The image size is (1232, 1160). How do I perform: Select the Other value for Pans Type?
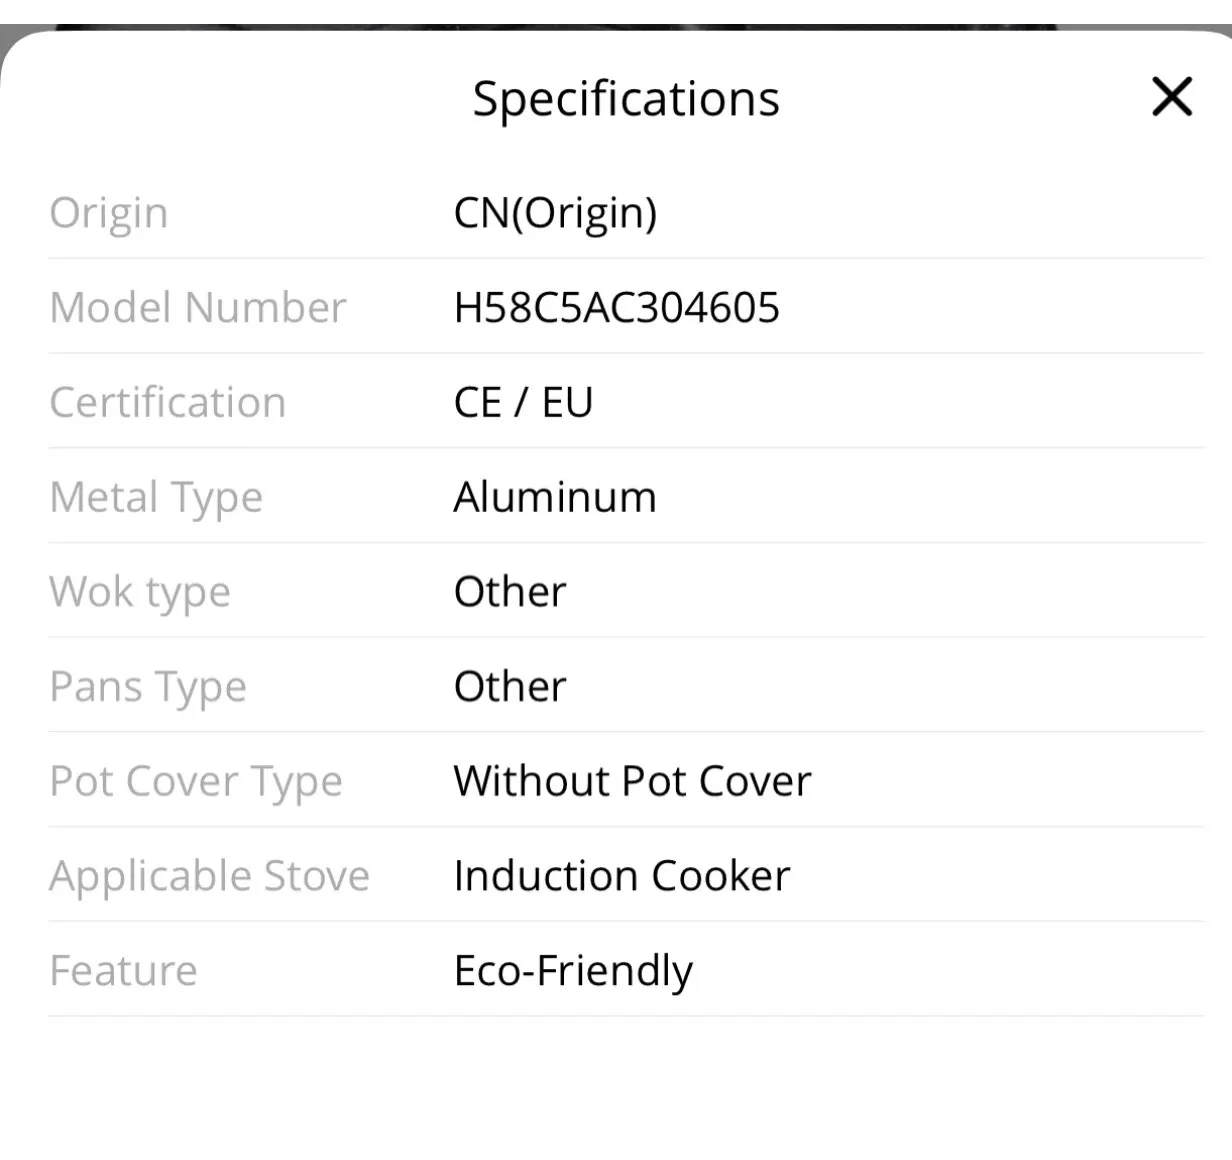pos(510,687)
